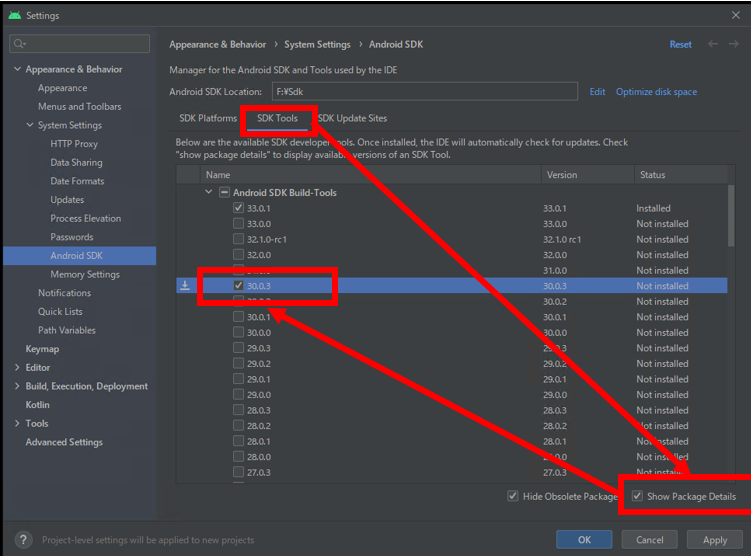The width and height of the screenshot is (751, 556).
Task: Click the download icon beside 30.0.3
Action: point(185,286)
